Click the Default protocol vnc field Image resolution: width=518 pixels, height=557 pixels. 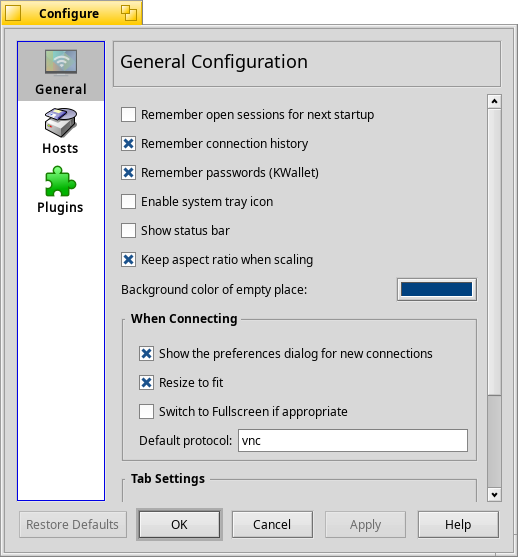353,440
